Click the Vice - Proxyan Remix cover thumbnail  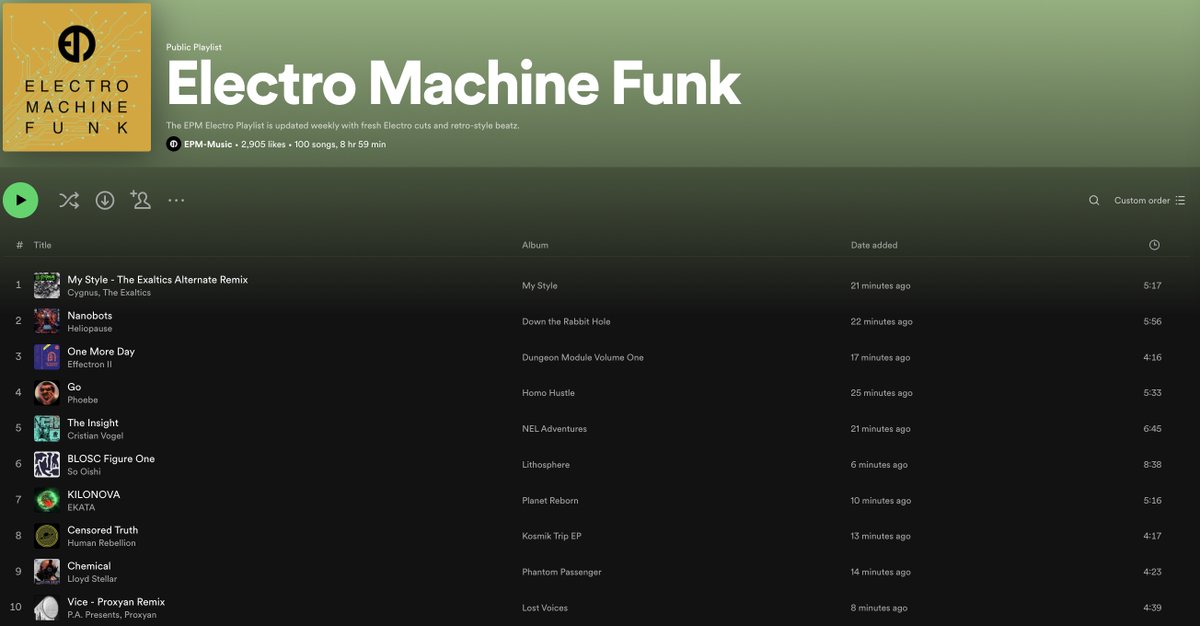[47, 608]
